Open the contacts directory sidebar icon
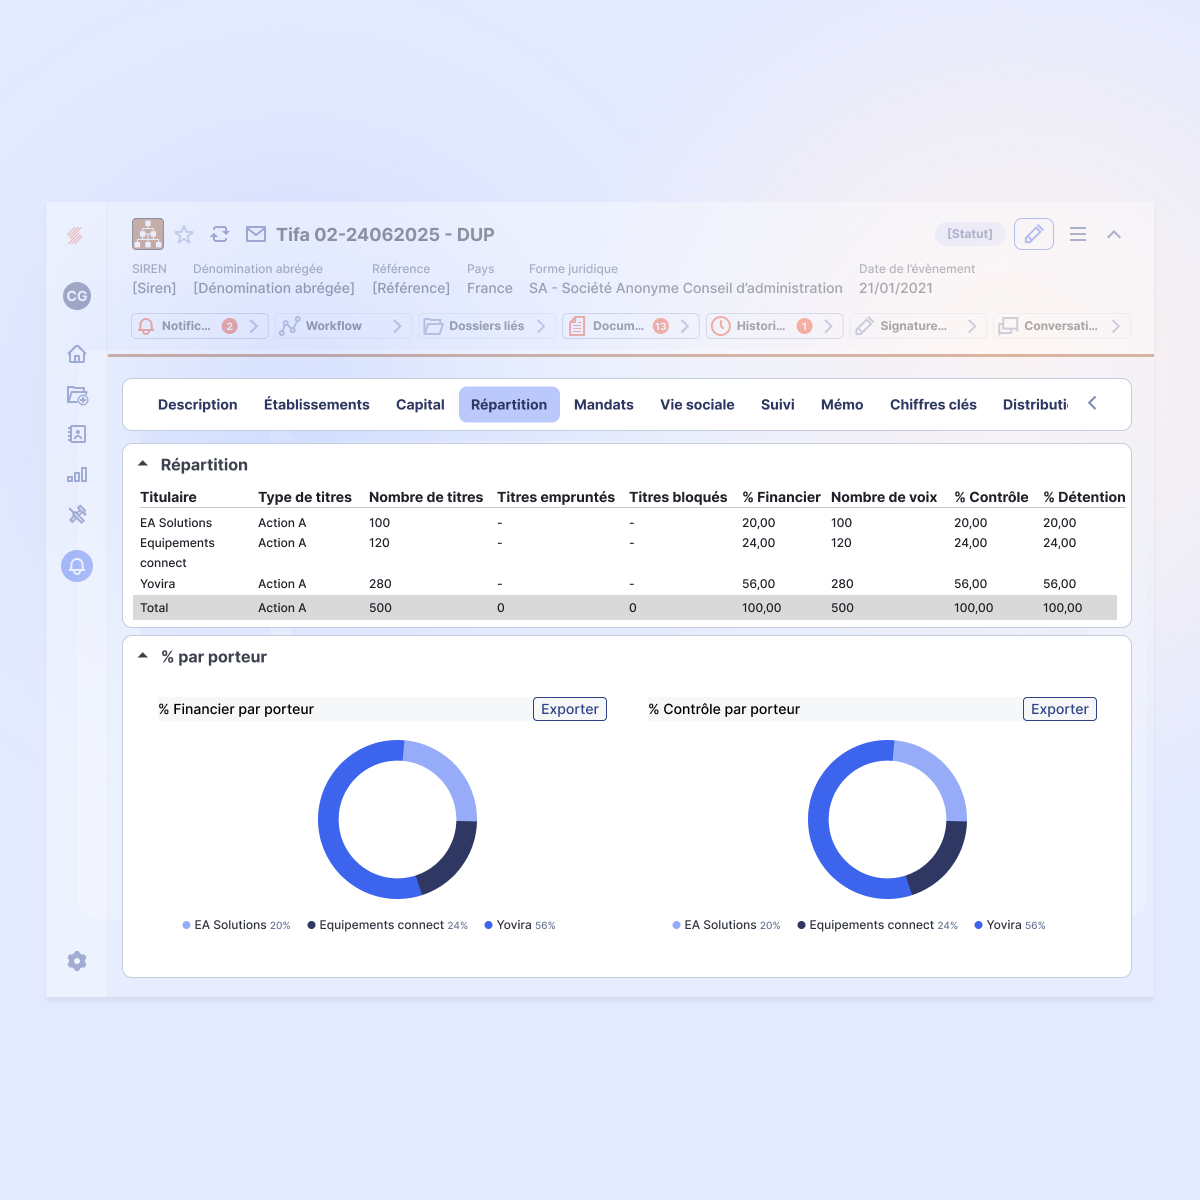This screenshot has height=1200, width=1200. click(77, 434)
